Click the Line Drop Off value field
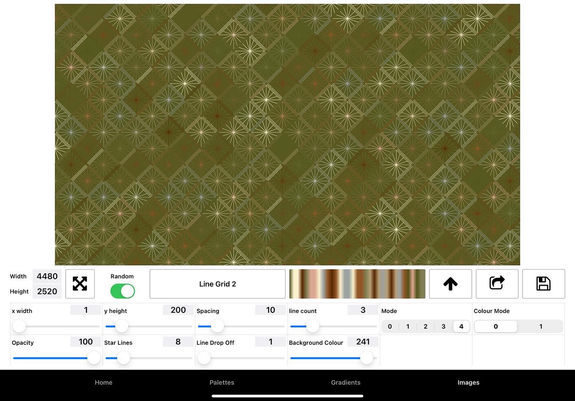The image size is (575, 401). [x=270, y=342]
